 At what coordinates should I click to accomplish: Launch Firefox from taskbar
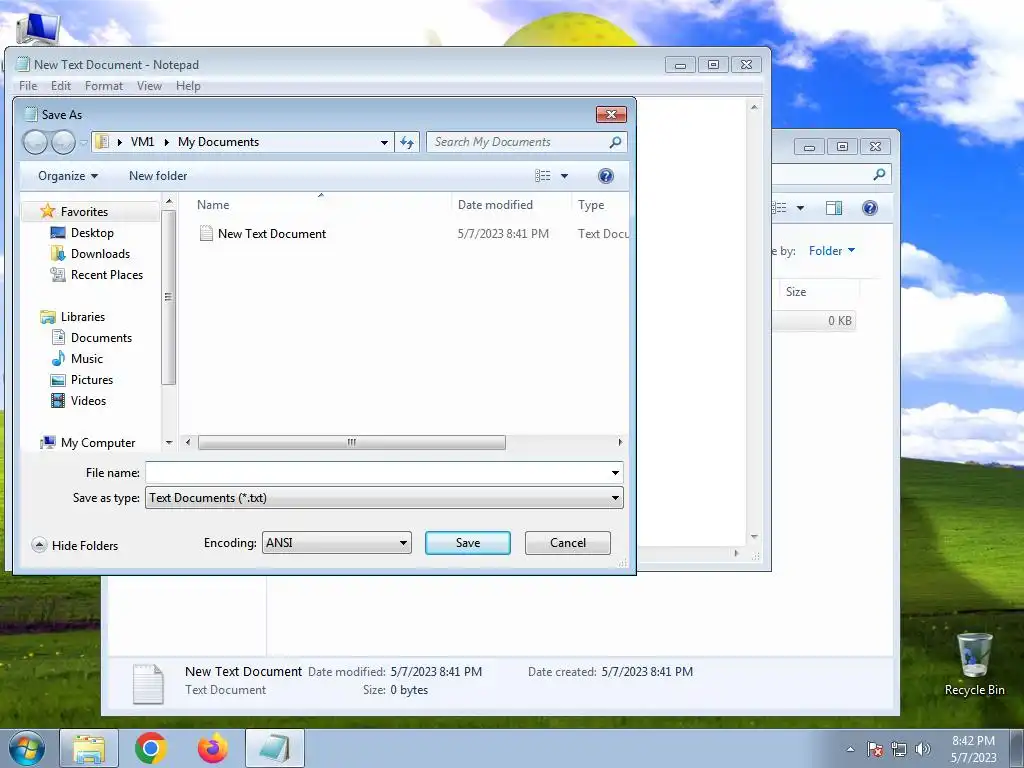click(213, 748)
